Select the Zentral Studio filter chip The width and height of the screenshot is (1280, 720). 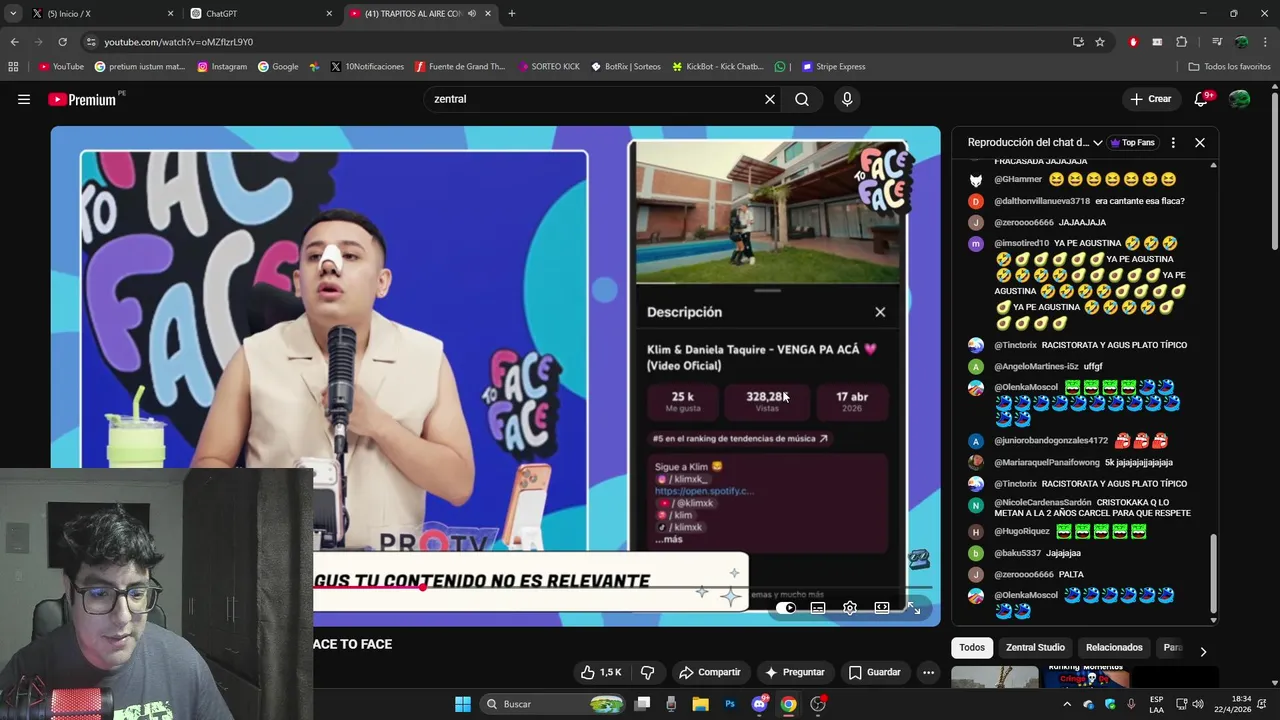coord(1035,648)
